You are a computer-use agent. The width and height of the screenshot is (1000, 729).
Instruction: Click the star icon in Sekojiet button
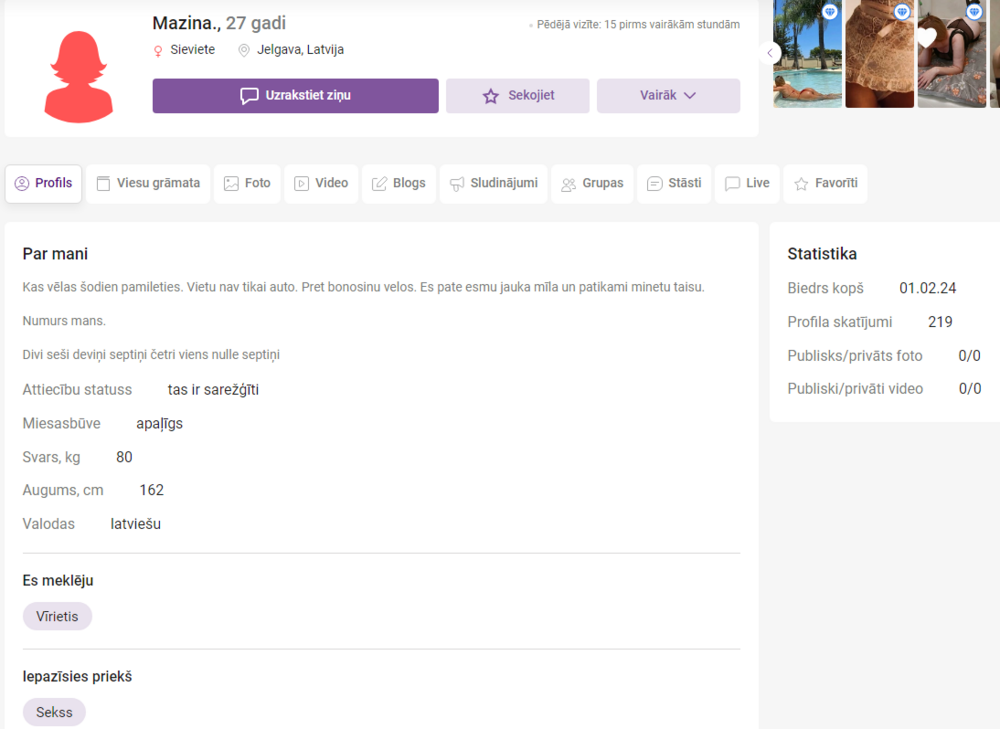point(490,96)
